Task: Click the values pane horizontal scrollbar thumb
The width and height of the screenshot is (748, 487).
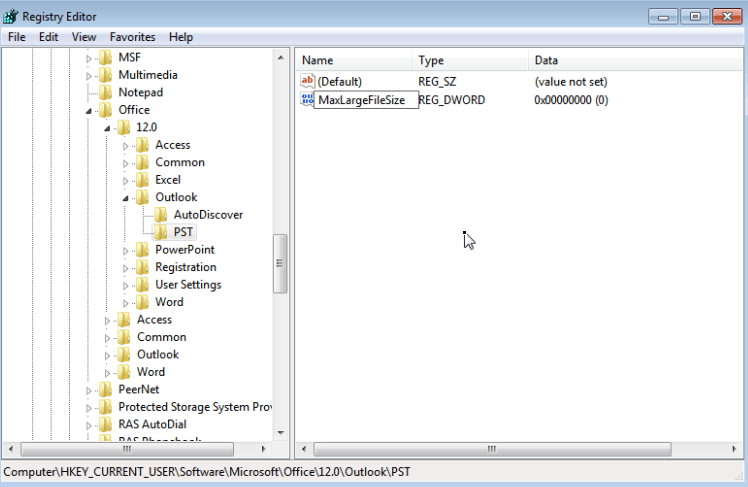Action: [x=492, y=449]
